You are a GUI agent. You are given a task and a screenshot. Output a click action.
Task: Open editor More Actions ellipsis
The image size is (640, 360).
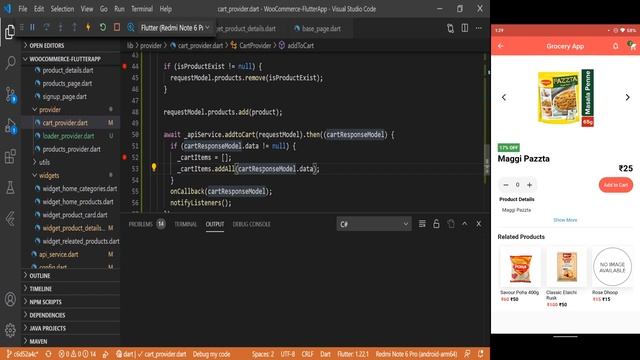click(x=479, y=28)
